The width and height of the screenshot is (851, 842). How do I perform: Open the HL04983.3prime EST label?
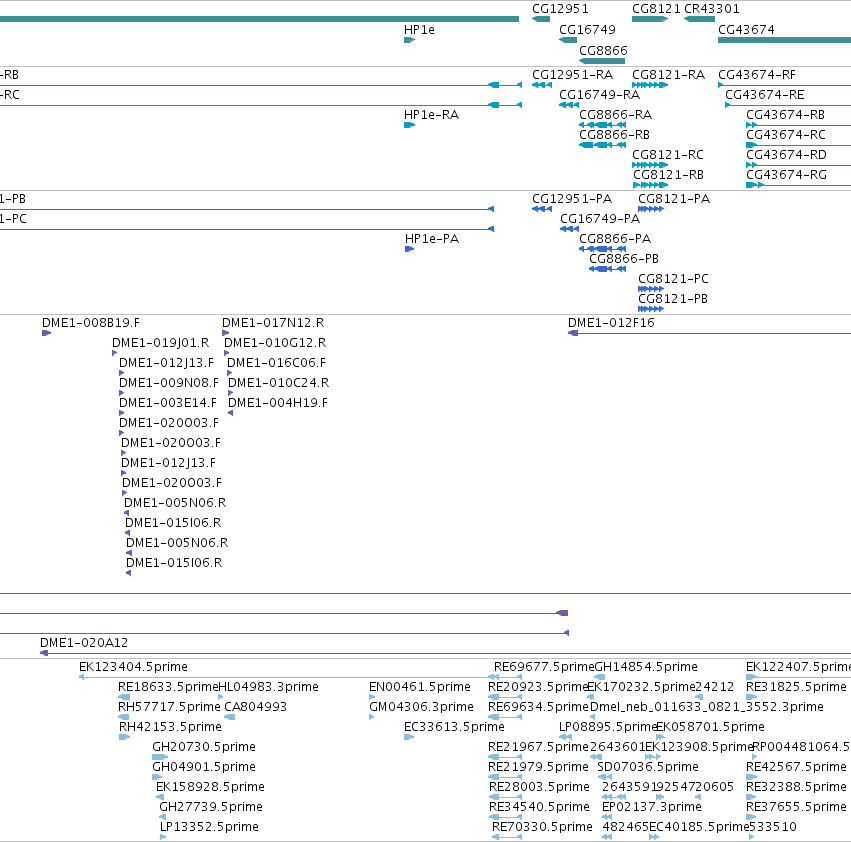[x=268, y=687]
